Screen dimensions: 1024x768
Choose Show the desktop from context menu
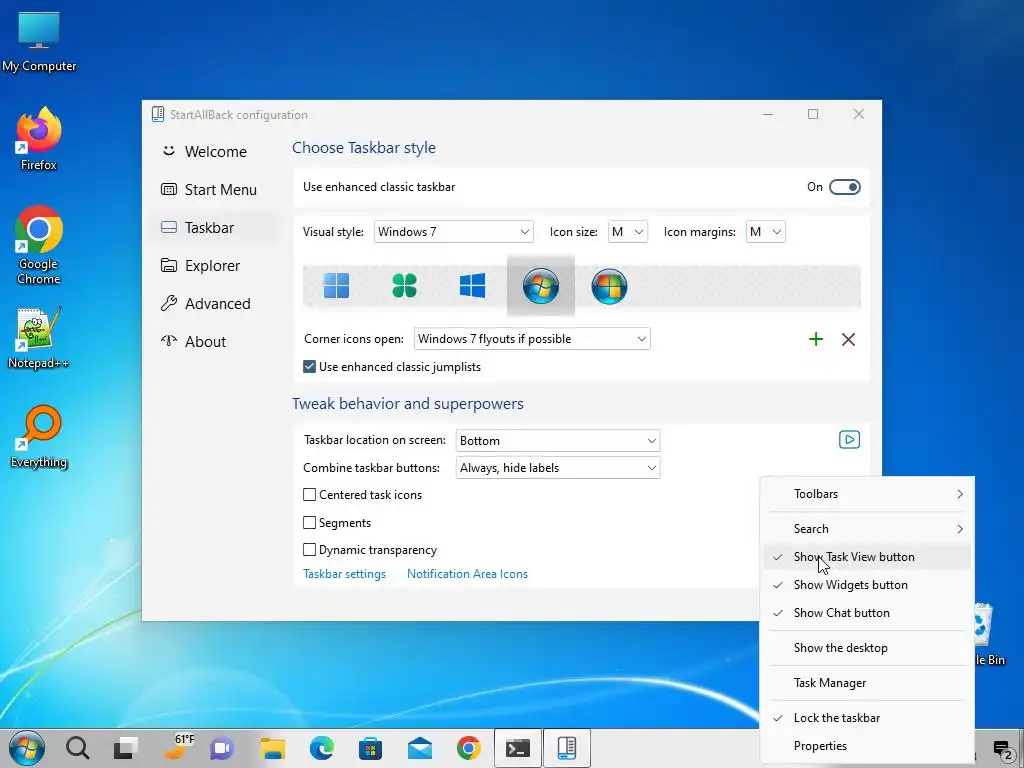click(867, 648)
